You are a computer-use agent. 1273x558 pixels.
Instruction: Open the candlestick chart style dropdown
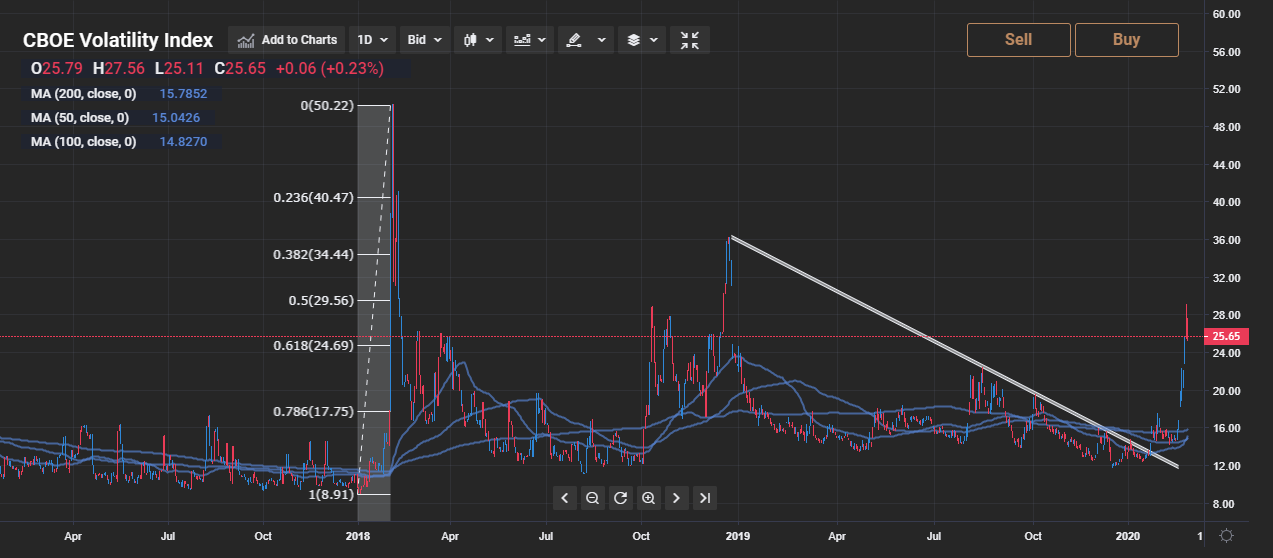pyautogui.click(x=478, y=40)
